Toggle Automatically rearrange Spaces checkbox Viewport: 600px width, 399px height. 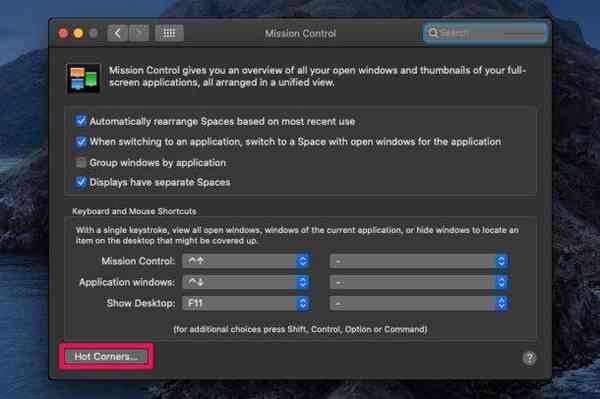tap(81, 121)
